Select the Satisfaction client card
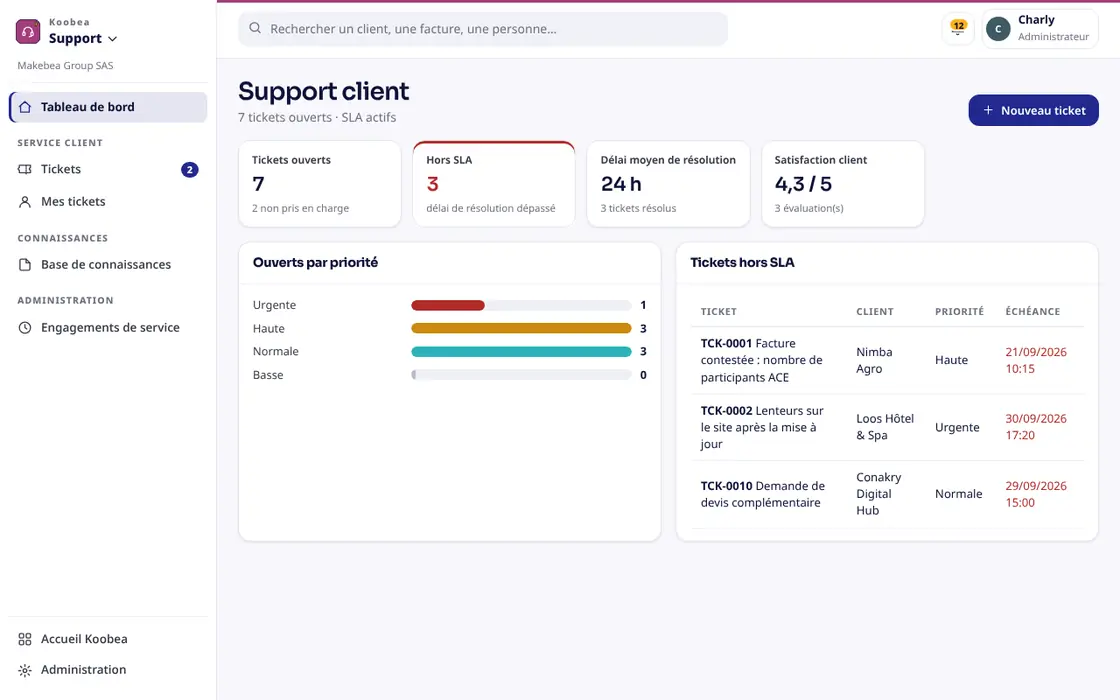 click(x=843, y=184)
